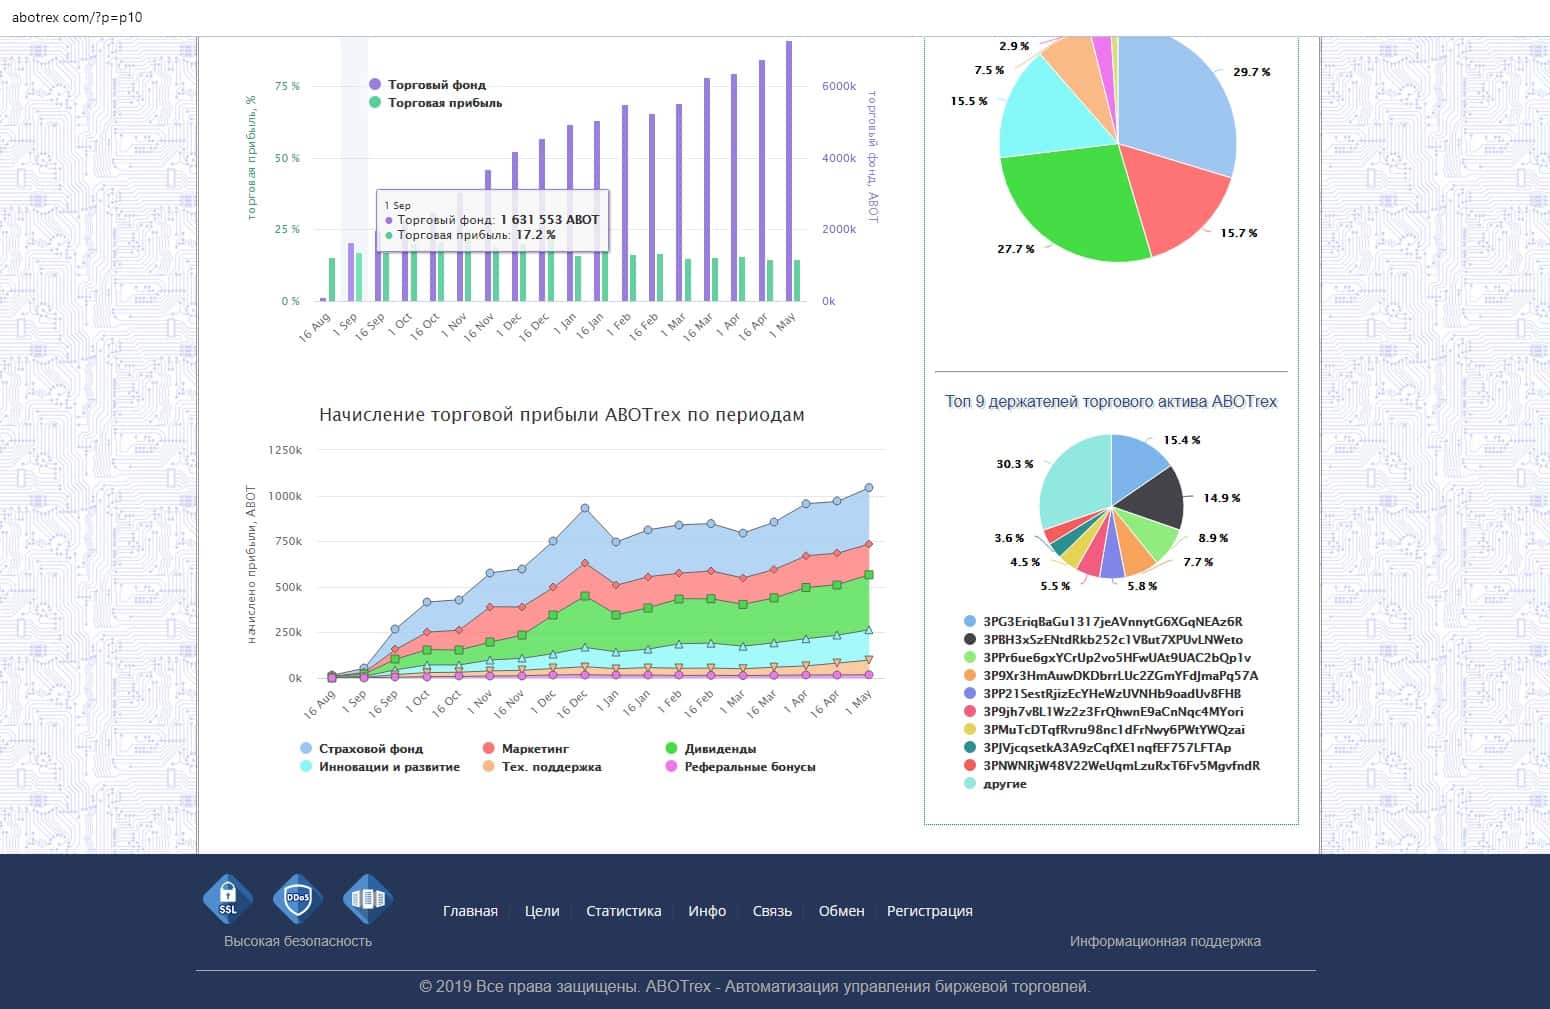1550x1009 pixels.
Task: Click Информационная поддержка link
Action: pyautogui.click(x=1165, y=941)
